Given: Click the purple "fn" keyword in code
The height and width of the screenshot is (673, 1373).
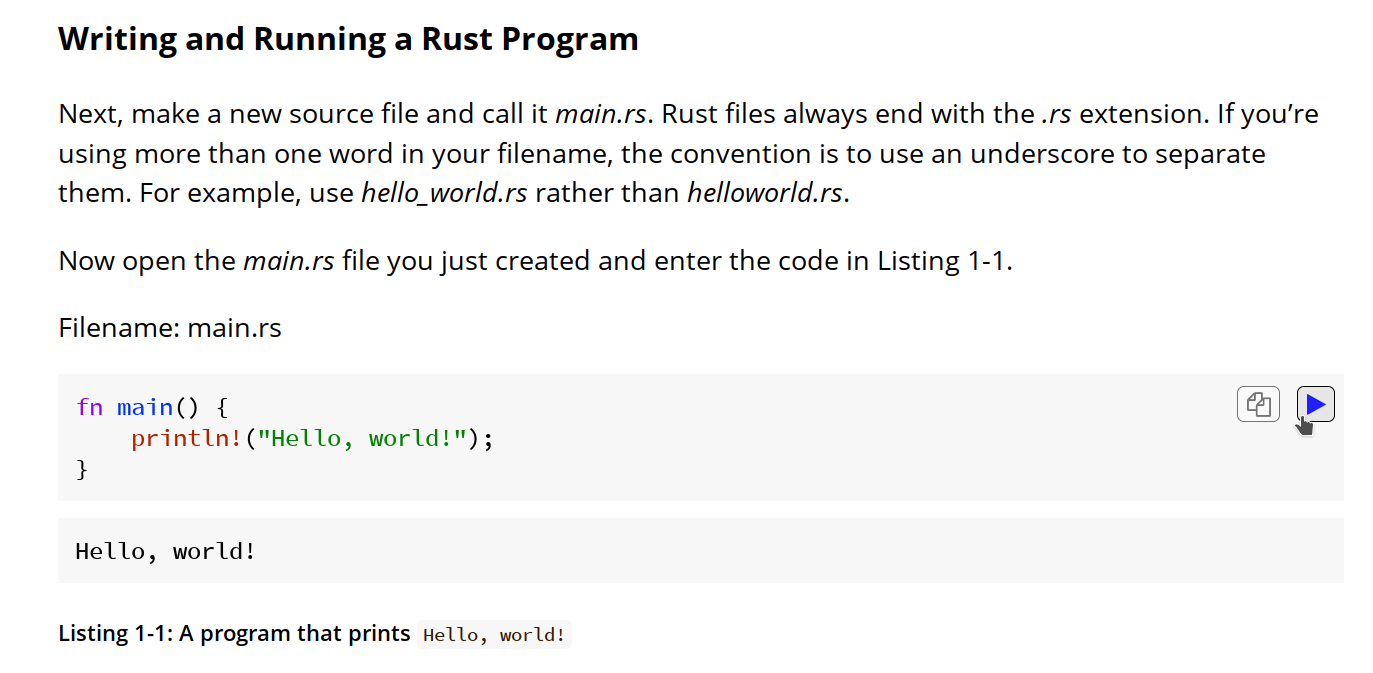Looking at the screenshot, I should point(89,407).
